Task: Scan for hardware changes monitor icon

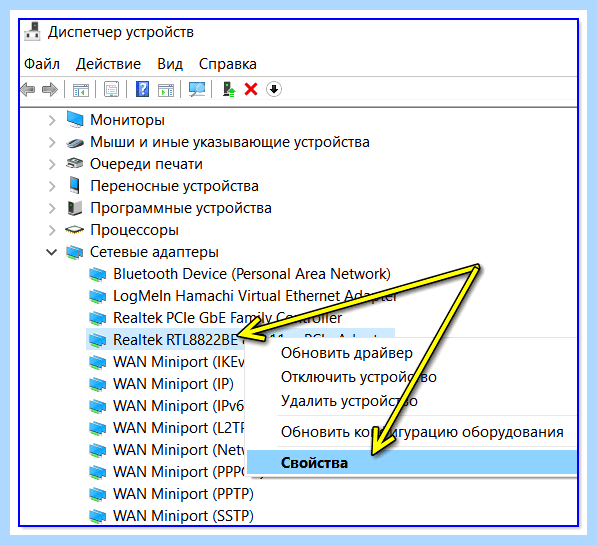Action: (x=197, y=90)
